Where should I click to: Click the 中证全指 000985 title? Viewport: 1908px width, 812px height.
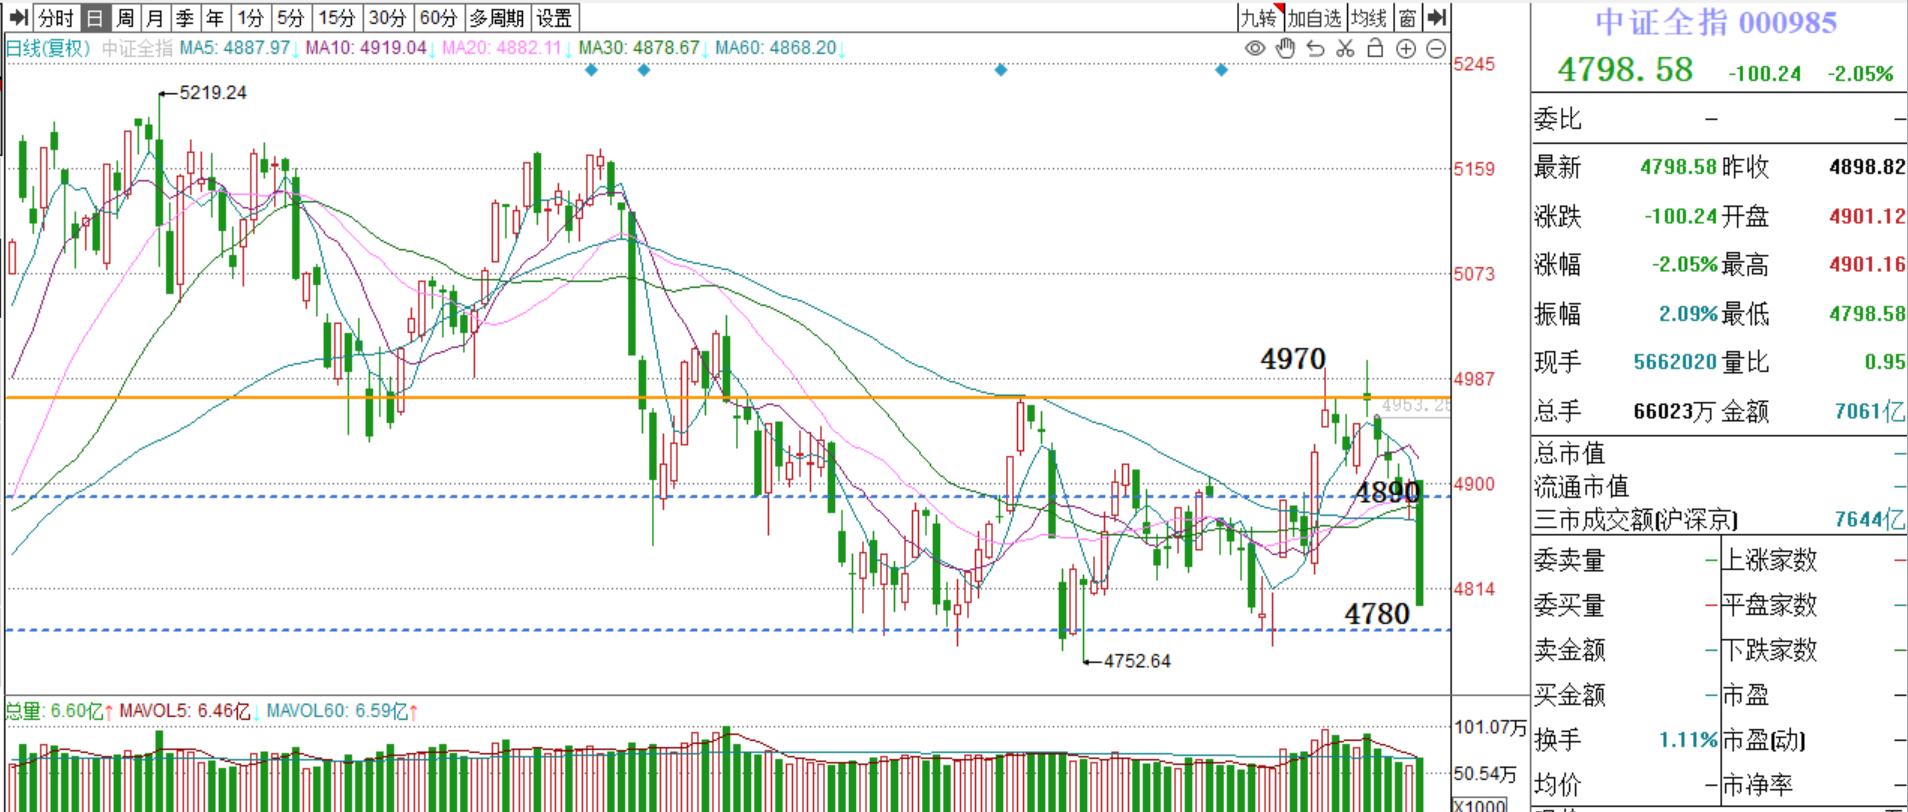tap(1716, 22)
